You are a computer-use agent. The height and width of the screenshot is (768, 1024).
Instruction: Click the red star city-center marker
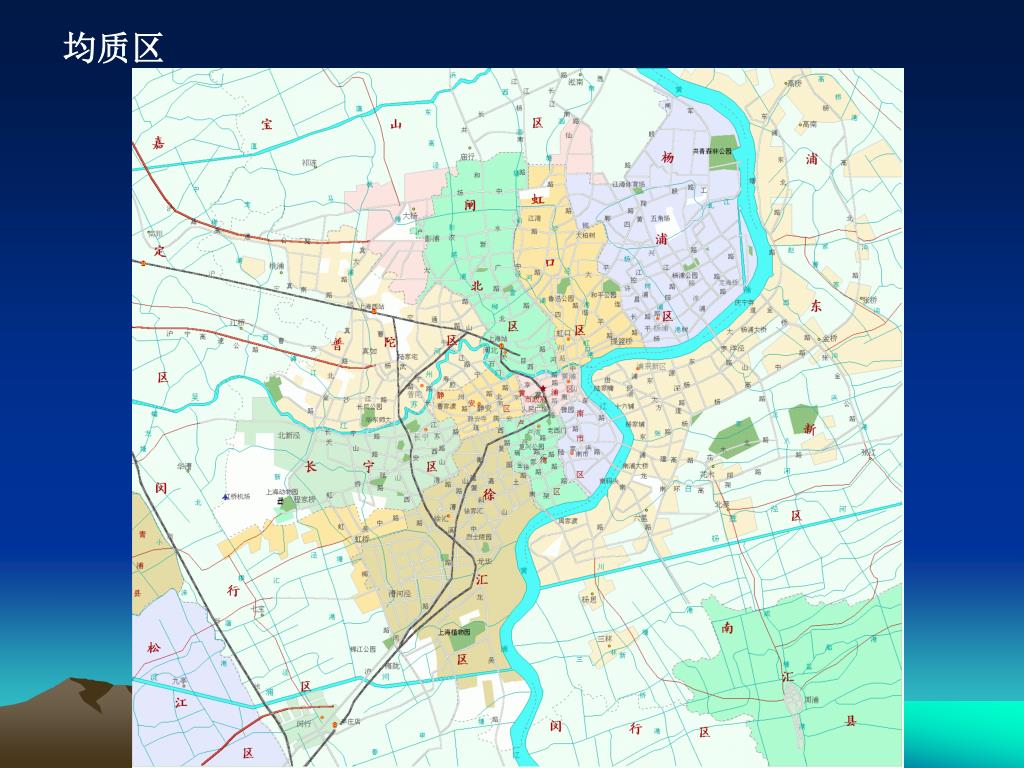click(x=542, y=389)
